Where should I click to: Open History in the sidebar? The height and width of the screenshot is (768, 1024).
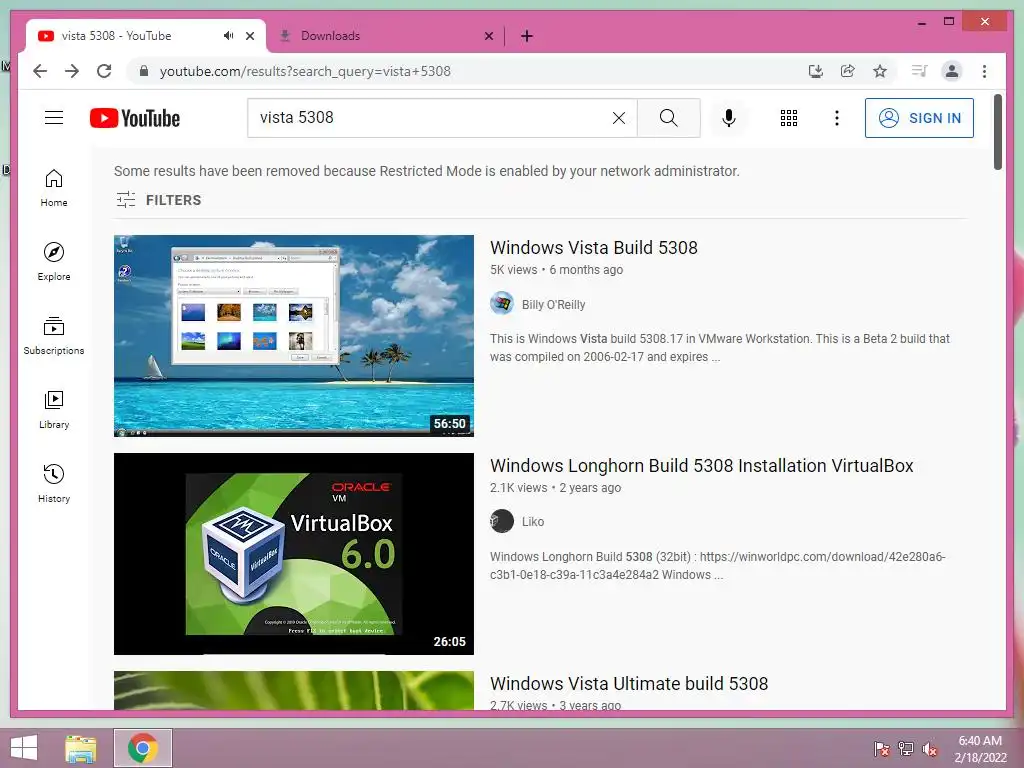click(54, 483)
